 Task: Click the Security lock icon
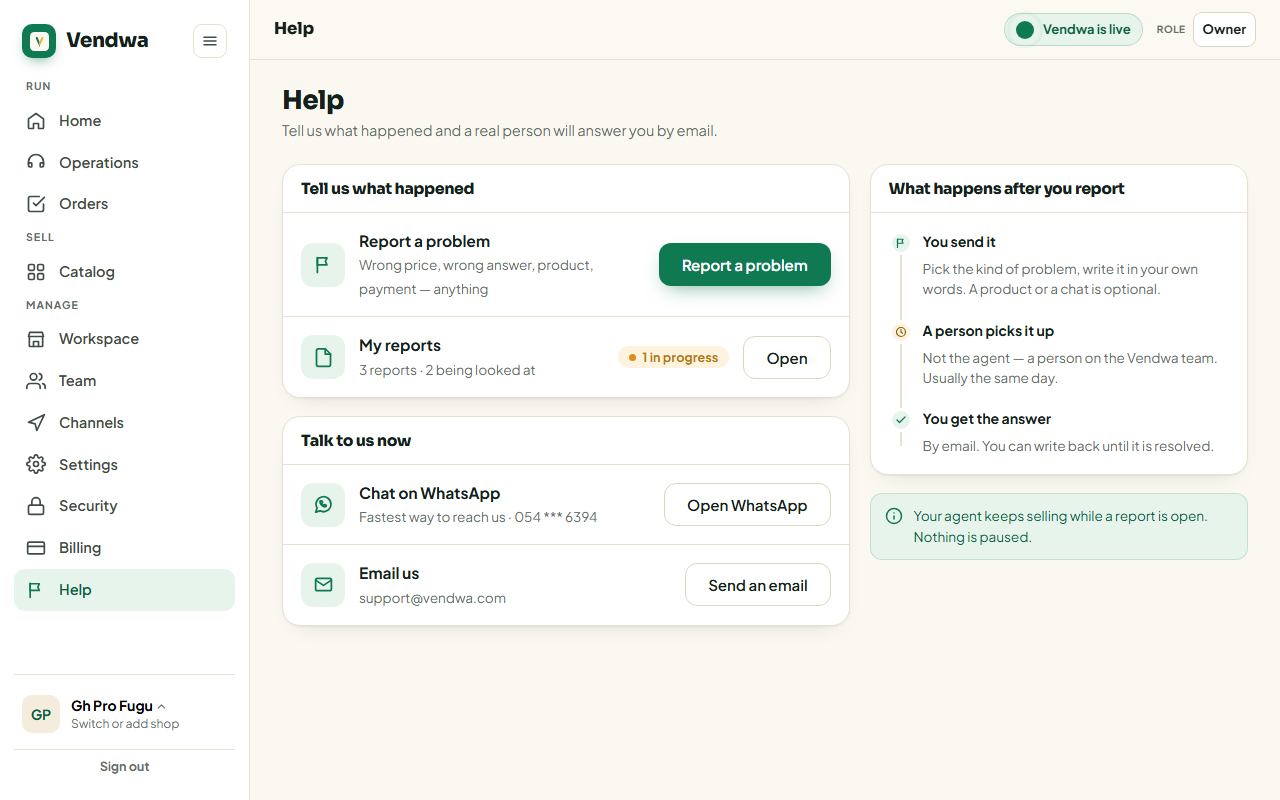[x=36, y=506]
